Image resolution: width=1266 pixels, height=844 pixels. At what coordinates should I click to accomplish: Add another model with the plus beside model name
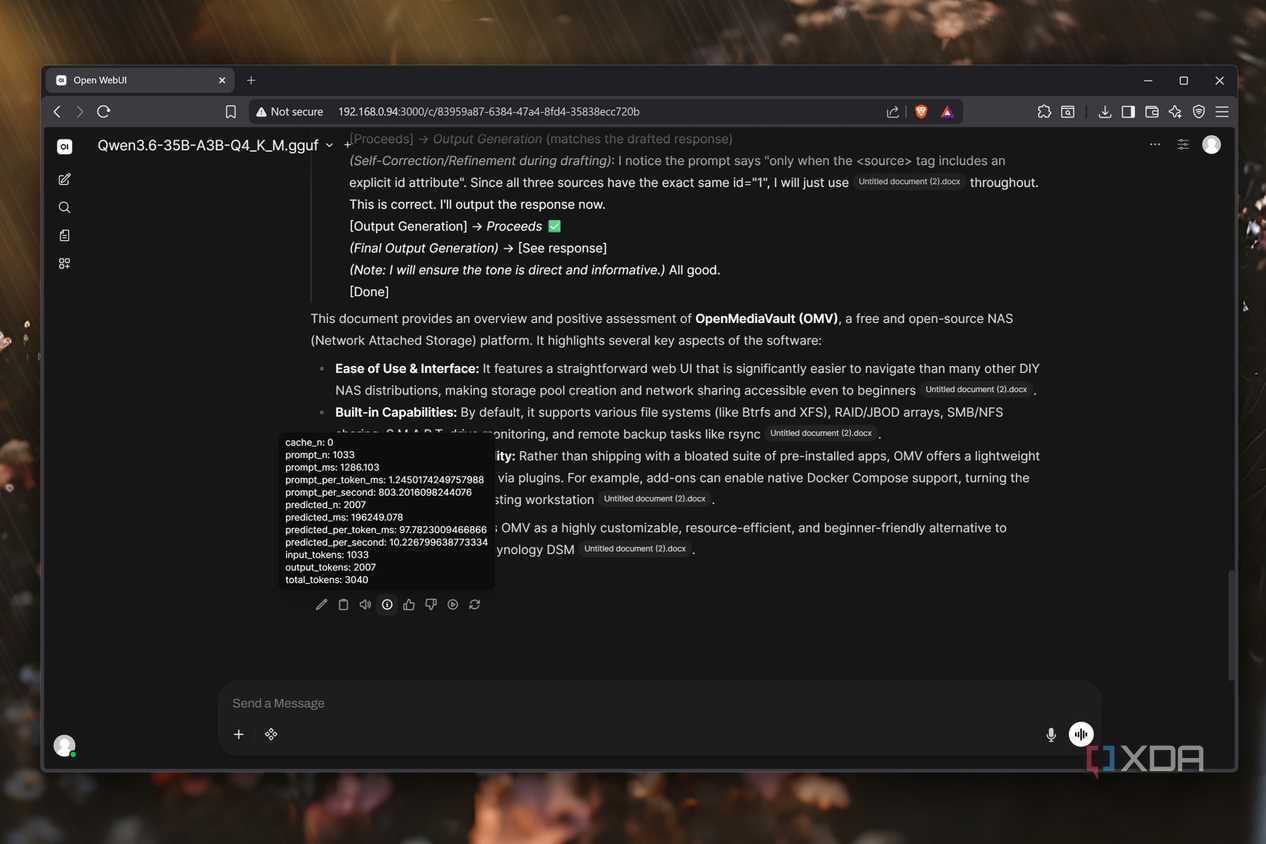347,145
